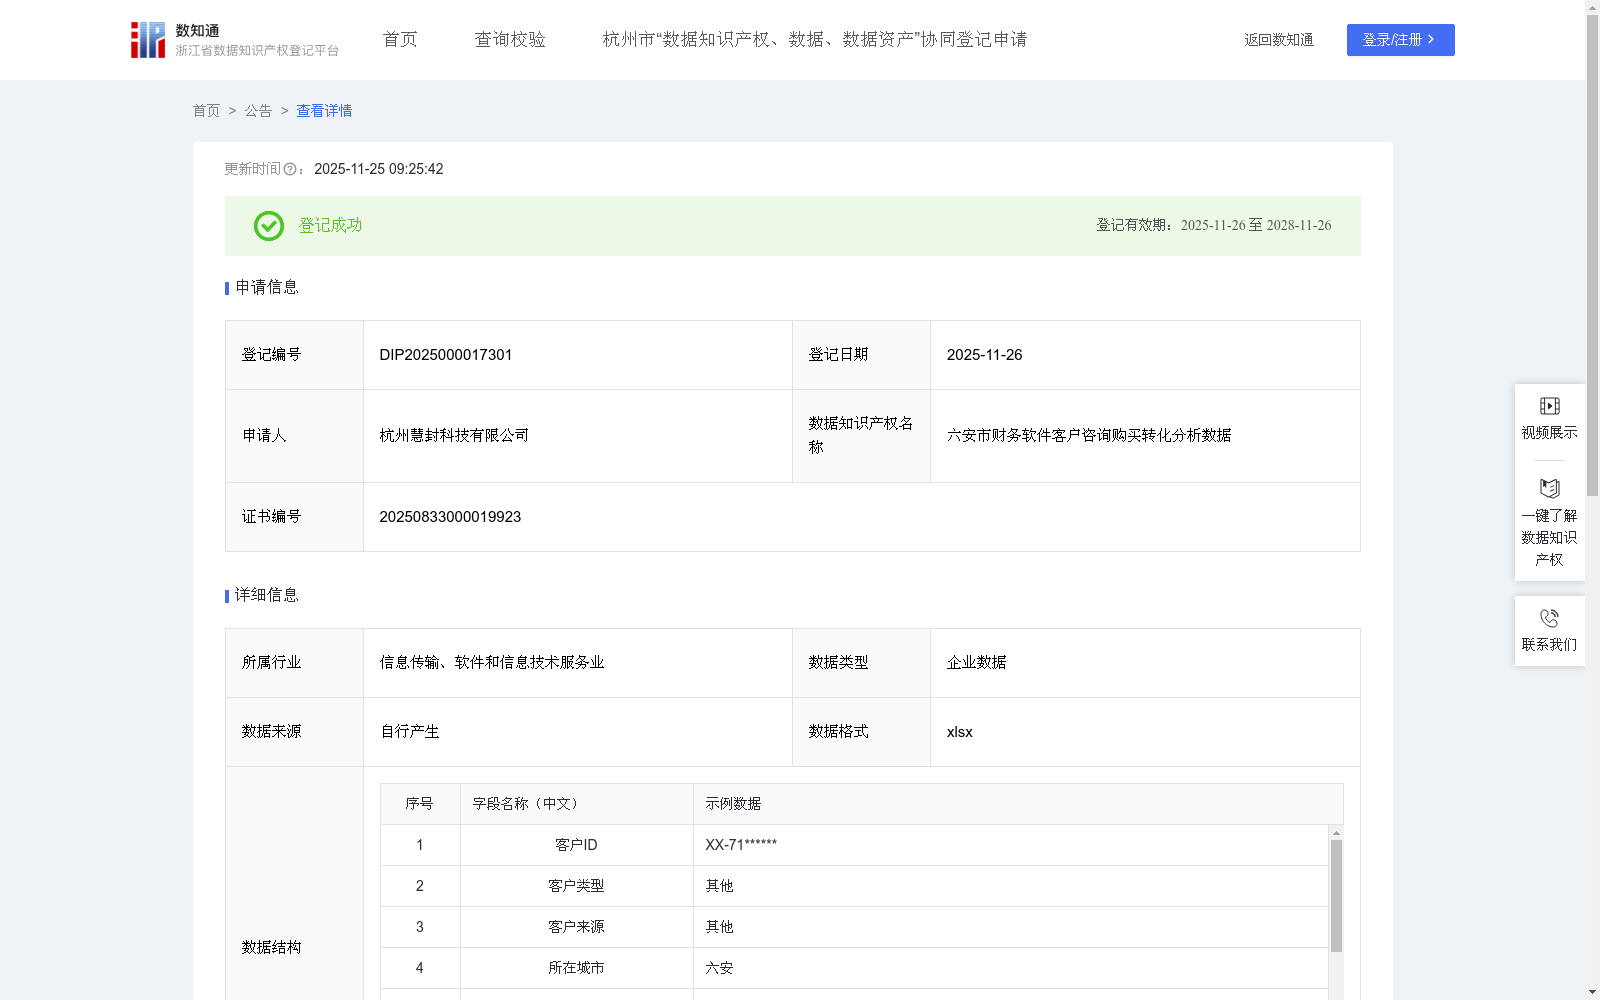Viewport: 1600px width, 1000px height.
Task: Go to 首页 in the breadcrumb
Action: click(x=206, y=111)
